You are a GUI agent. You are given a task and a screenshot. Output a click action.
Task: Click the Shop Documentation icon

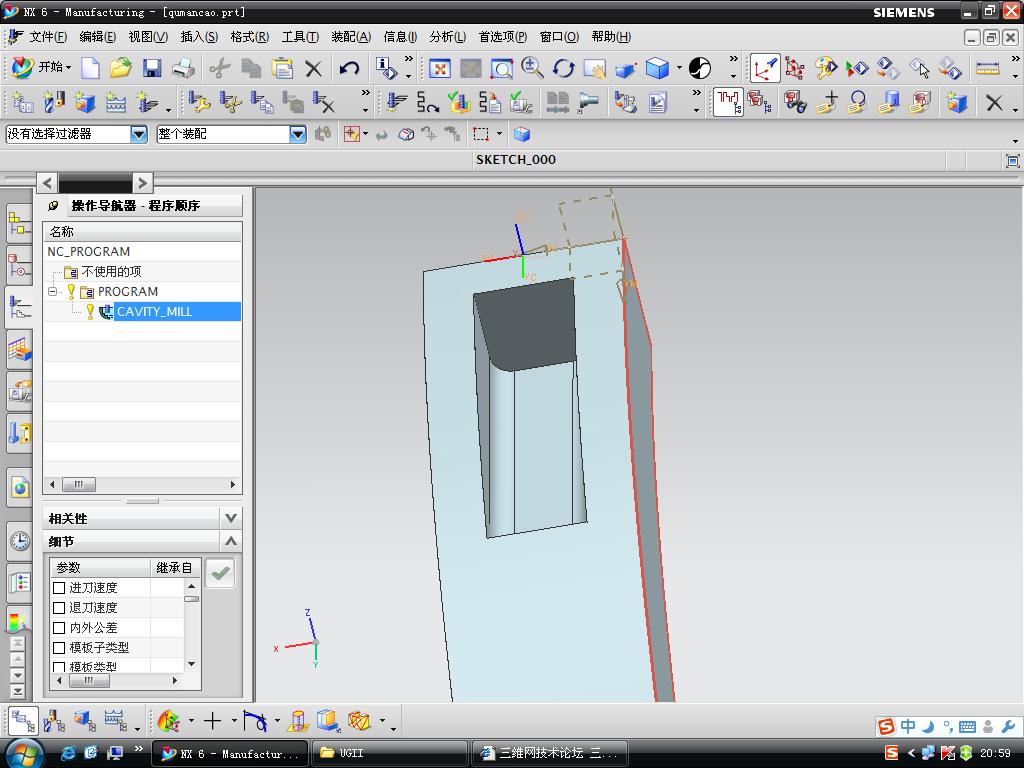click(x=658, y=103)
